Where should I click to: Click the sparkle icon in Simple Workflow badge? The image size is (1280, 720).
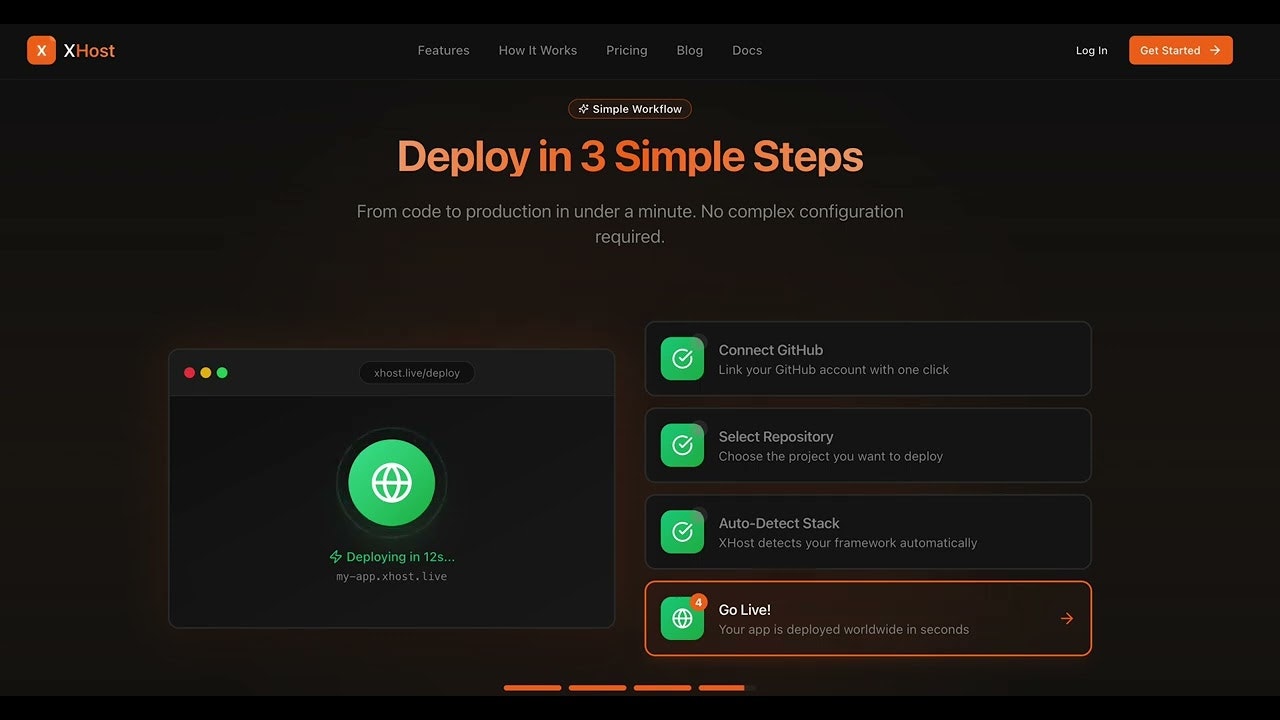click(x=584, y=109)
